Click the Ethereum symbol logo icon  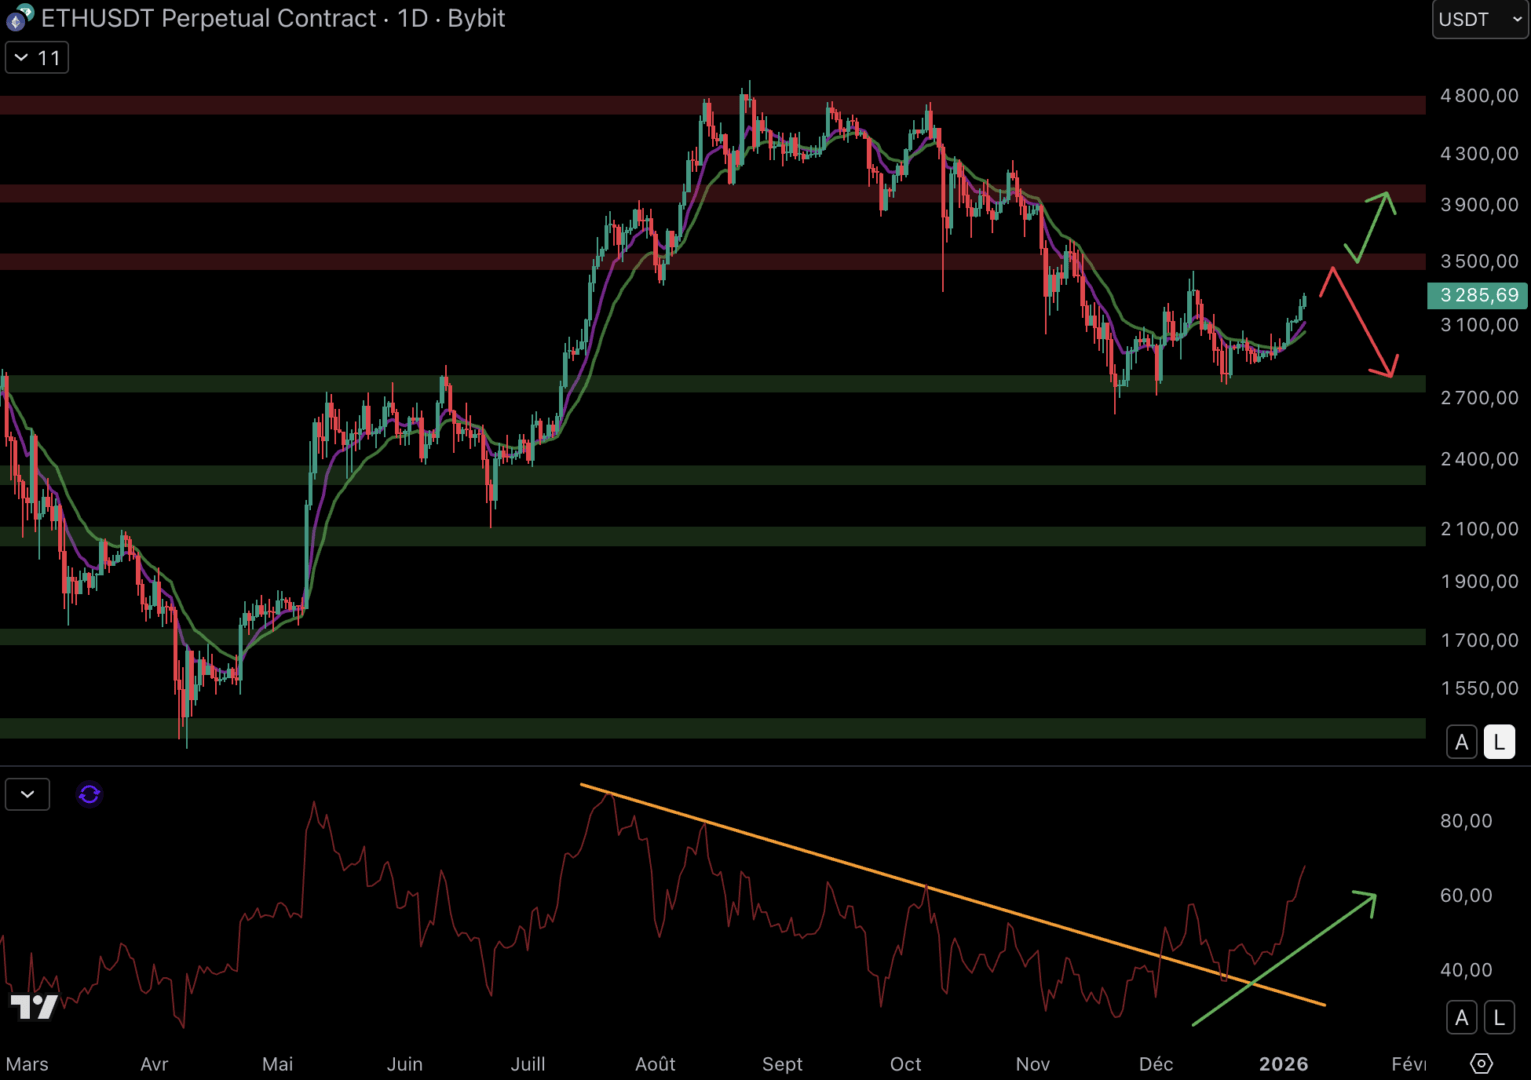point(19,18)
